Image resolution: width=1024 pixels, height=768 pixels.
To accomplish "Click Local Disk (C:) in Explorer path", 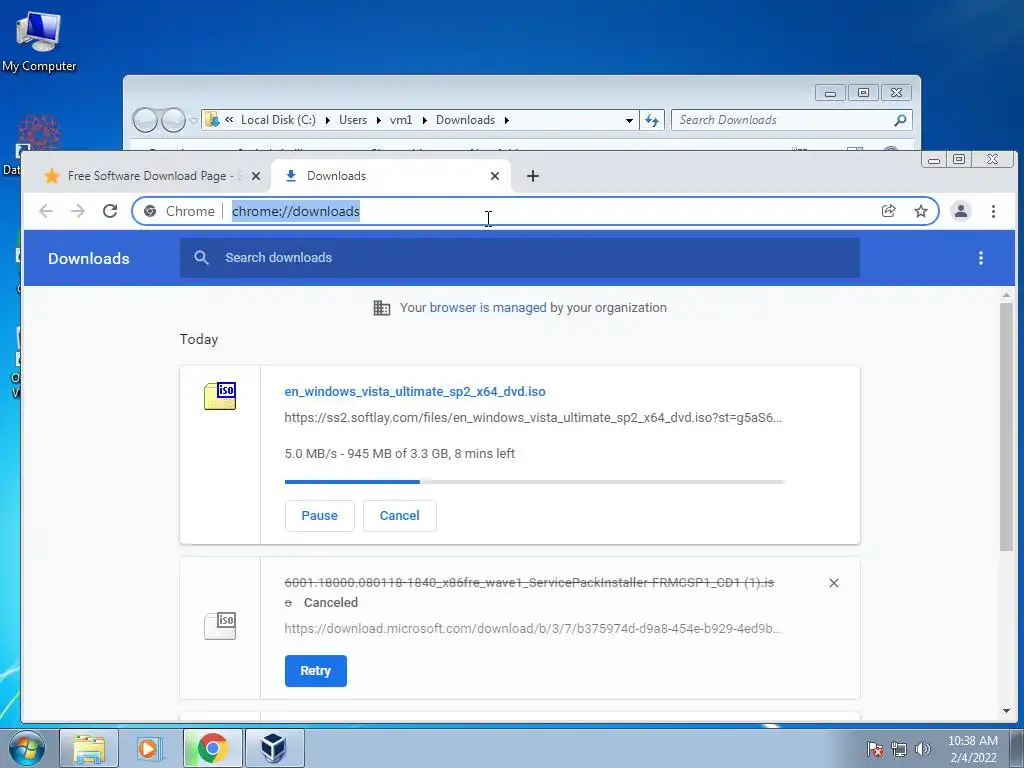I will click(278, 120).
